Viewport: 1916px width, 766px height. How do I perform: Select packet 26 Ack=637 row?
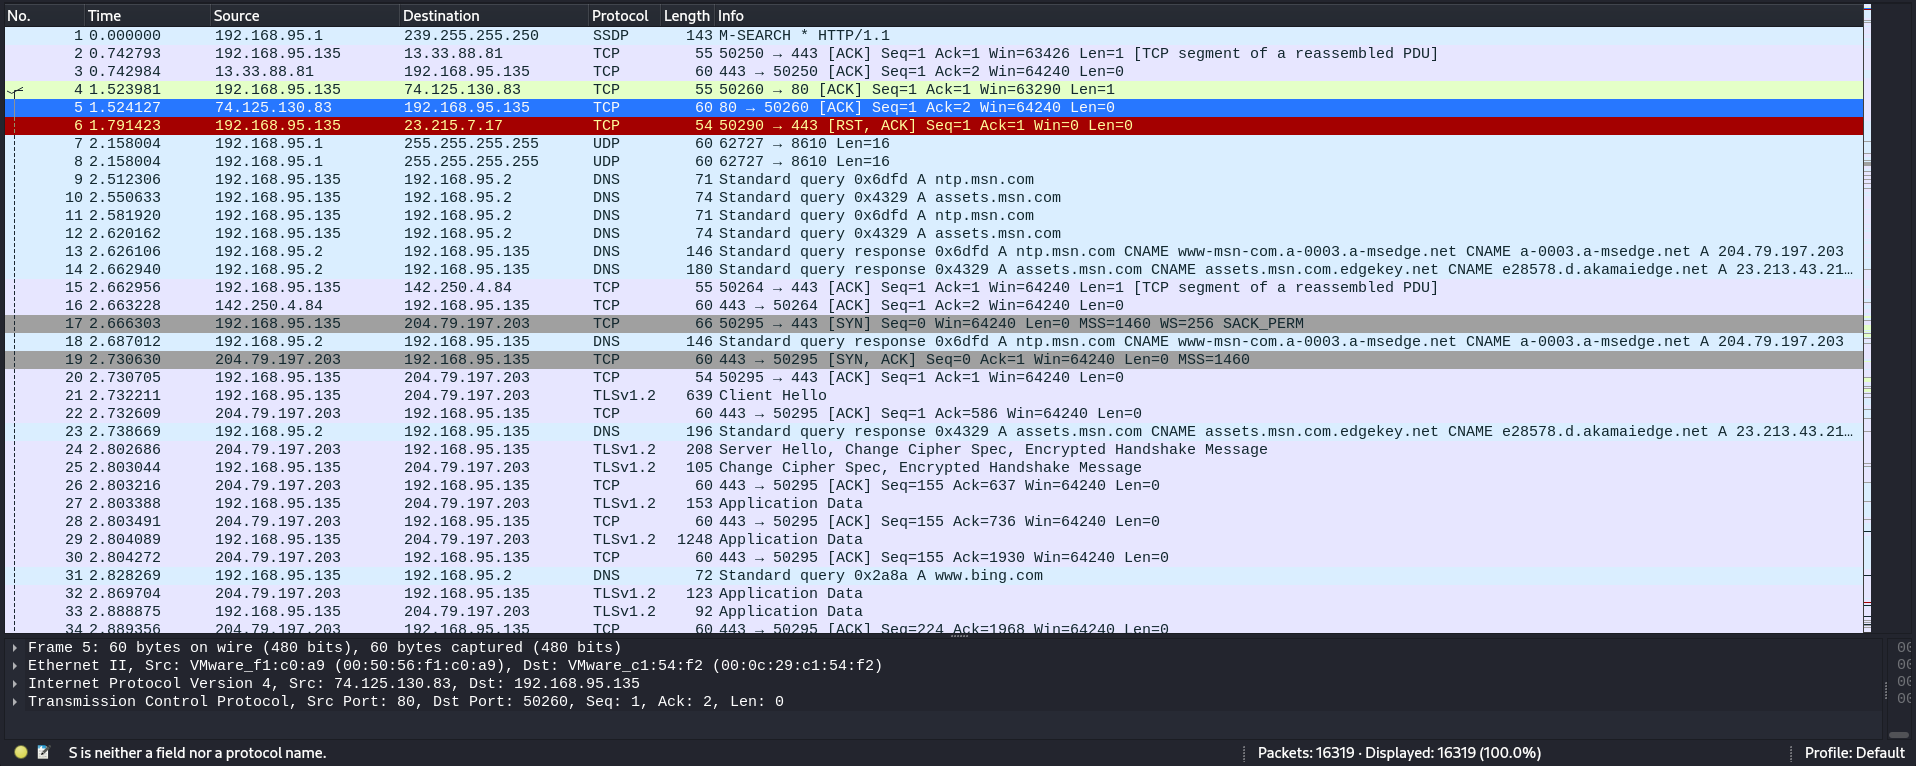pos(934,485)
